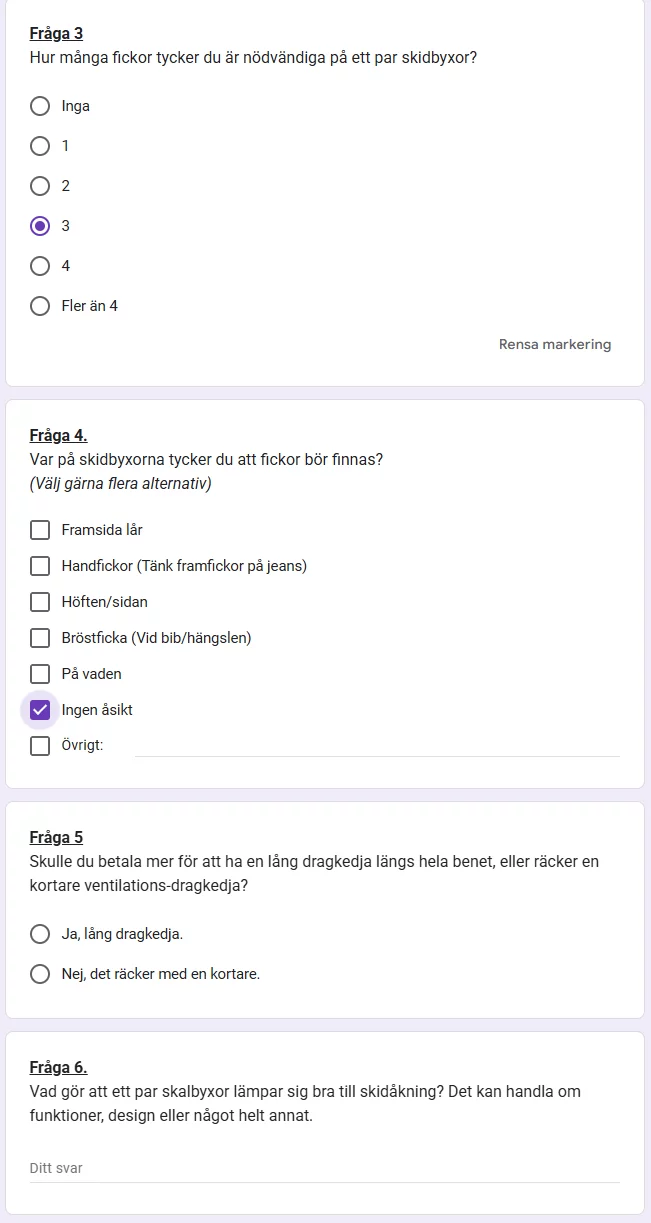
Task: Tick the 'På vaden' checkbox
Action: click(40, 674)
